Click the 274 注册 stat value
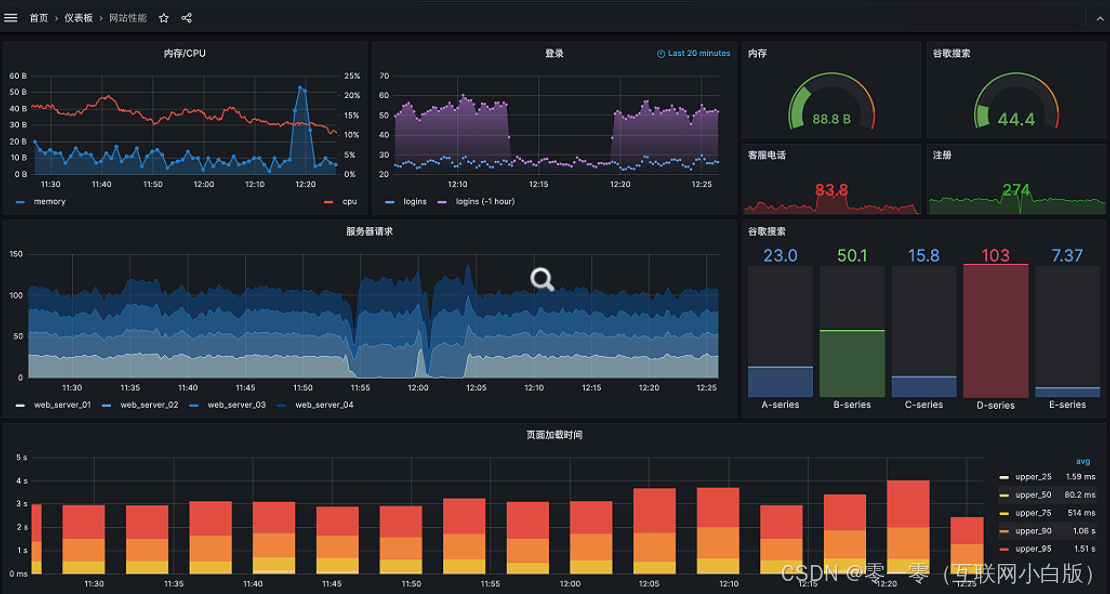 [x=1017, y=190]
